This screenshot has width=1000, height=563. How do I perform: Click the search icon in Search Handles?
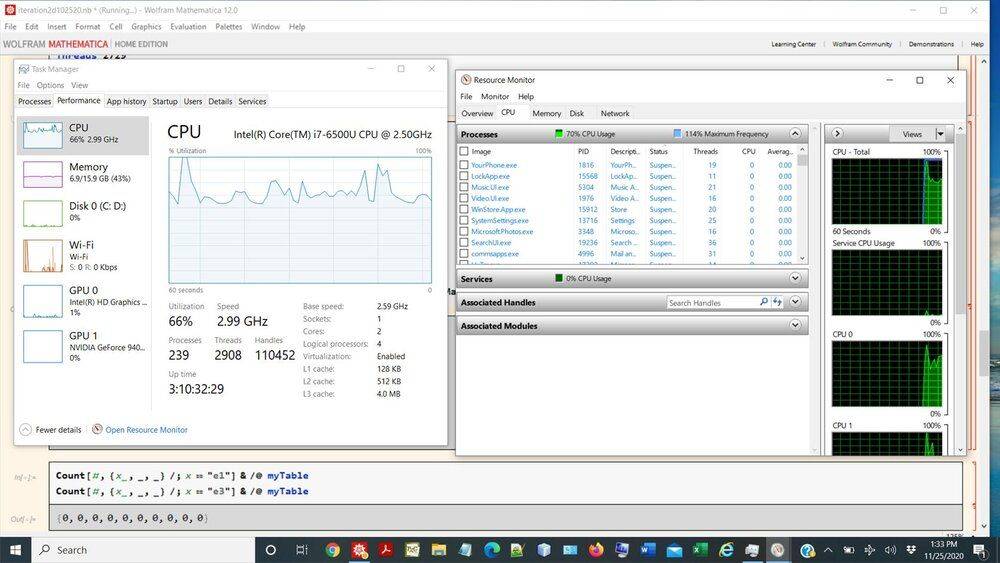click(x=764, y=302)
